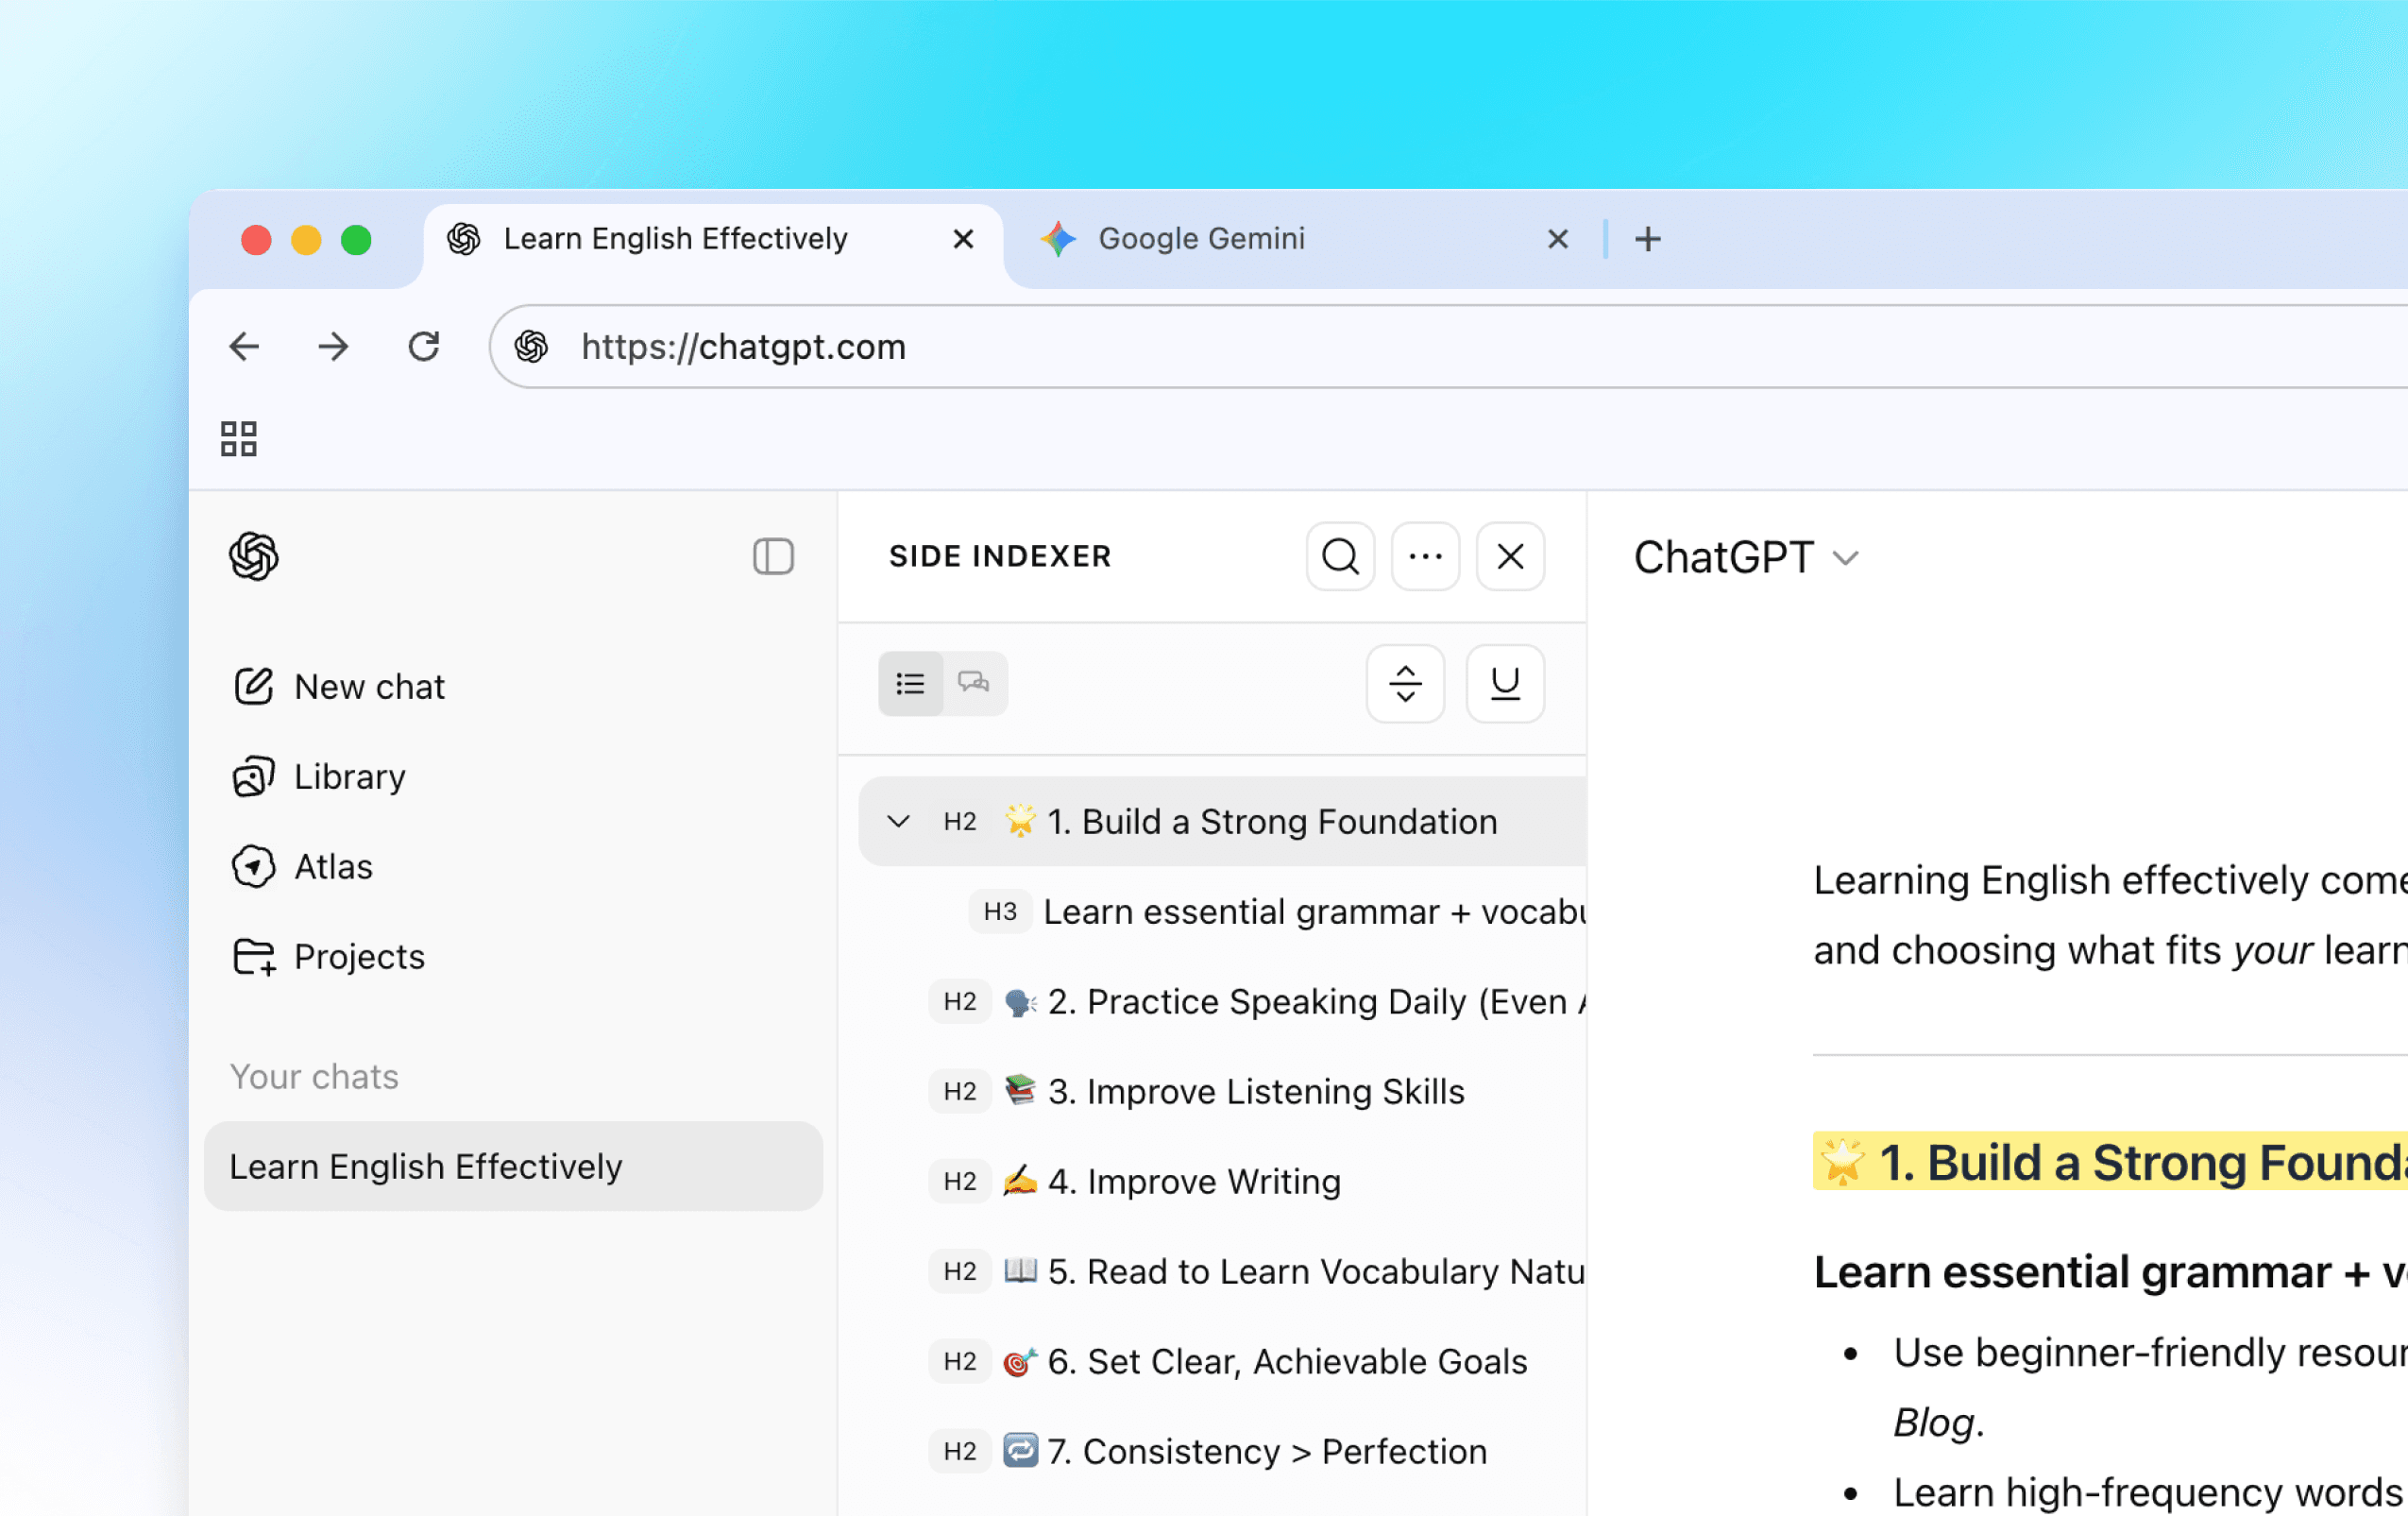Select the Learn English Effectively chat
This screenshot has width=2408, height=1516.
(426, 1165)
